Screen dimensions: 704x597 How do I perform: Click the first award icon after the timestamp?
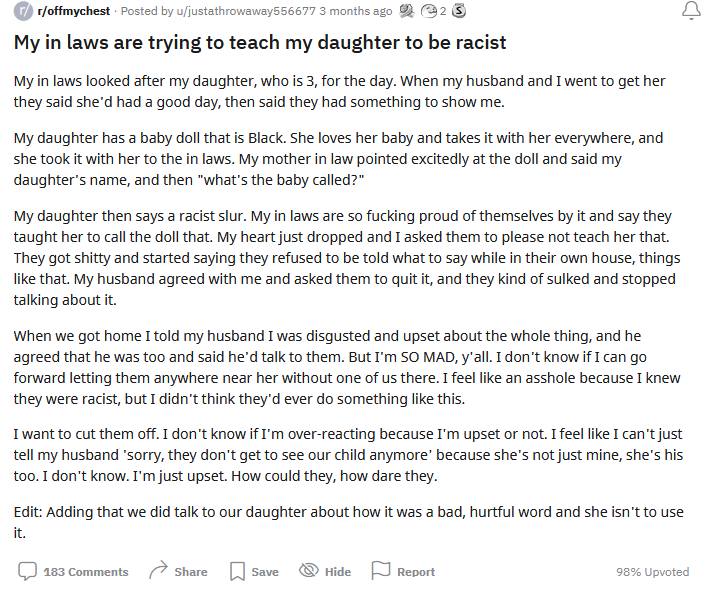pos(407,11)
